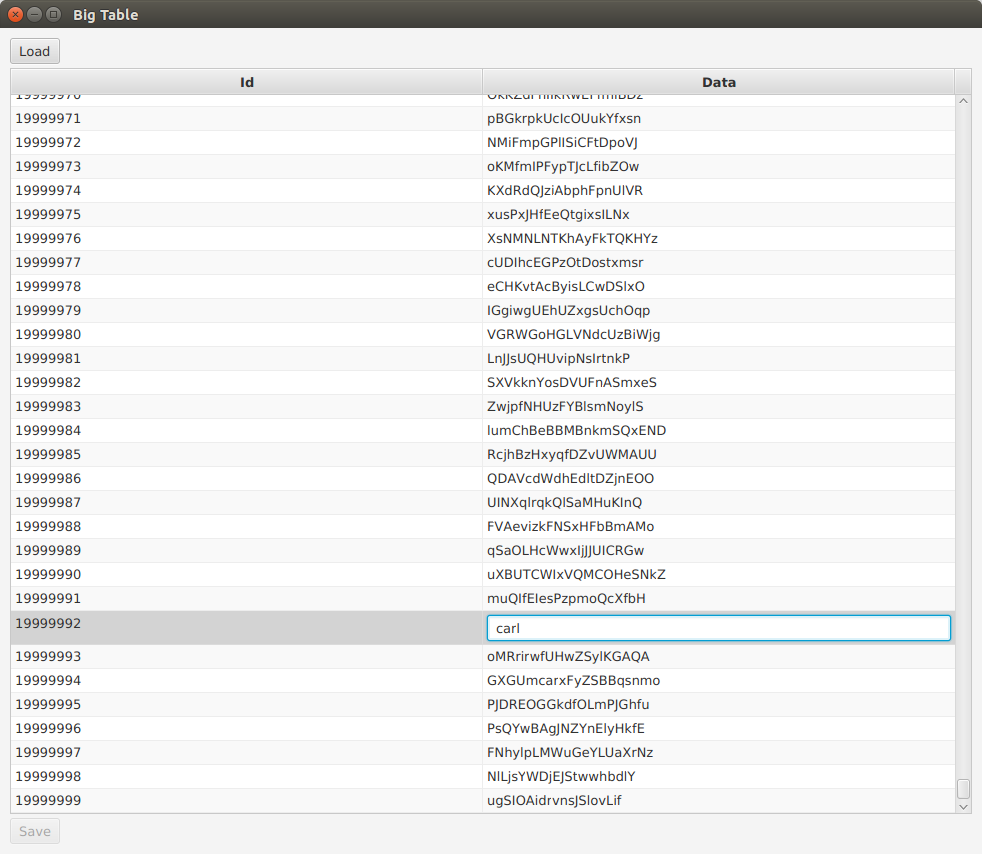The height and width of the screenshot is (854, 982).
Task: Sort the table by the Id column
Action: [x=246, y=82]
